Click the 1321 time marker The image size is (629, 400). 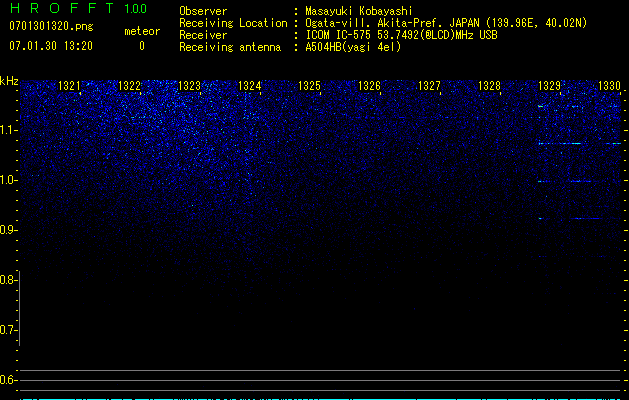coord(69,86)
